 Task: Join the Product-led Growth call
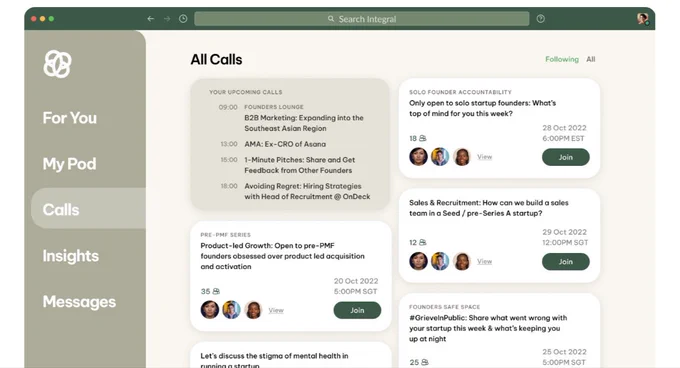point(357,310)
